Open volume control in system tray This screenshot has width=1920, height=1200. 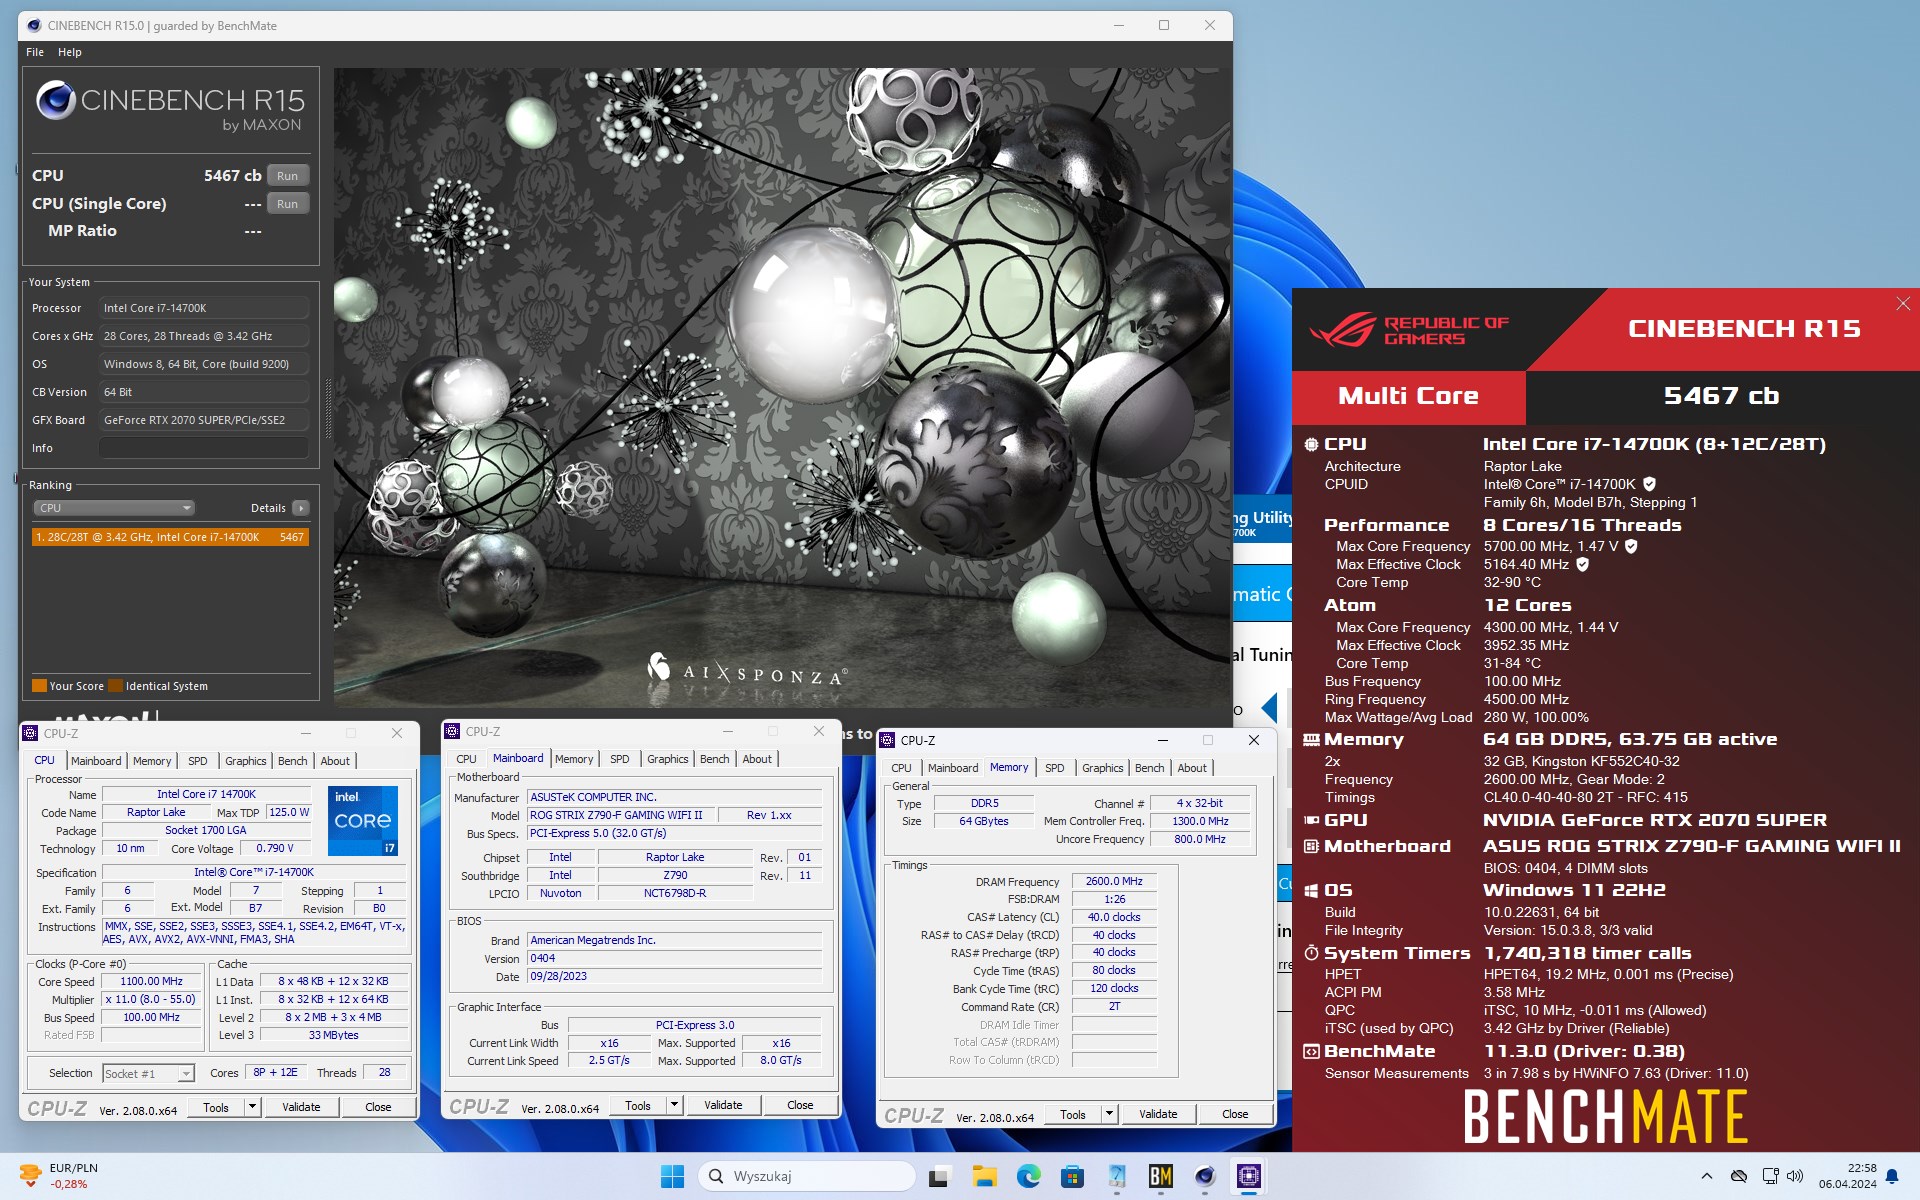pyautogui.click(x=1795, y=1176)
